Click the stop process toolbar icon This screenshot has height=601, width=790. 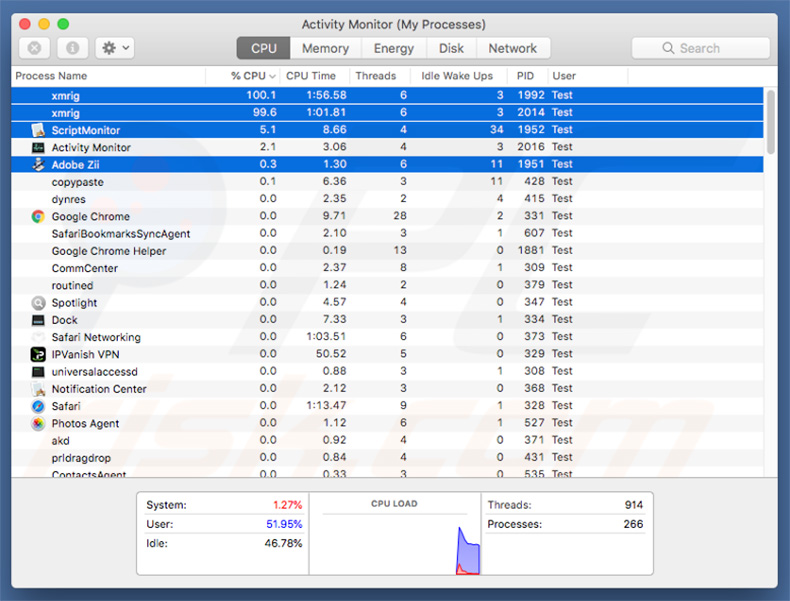34,48
